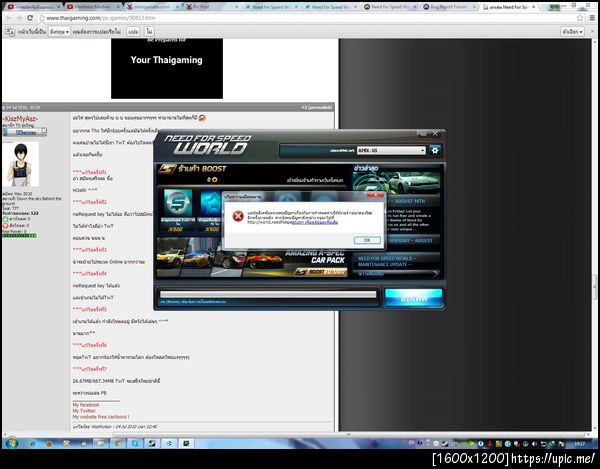Close the Need for Speed World launcher
This screenshot has width=600, height=469.
click(x=435, y=133)
